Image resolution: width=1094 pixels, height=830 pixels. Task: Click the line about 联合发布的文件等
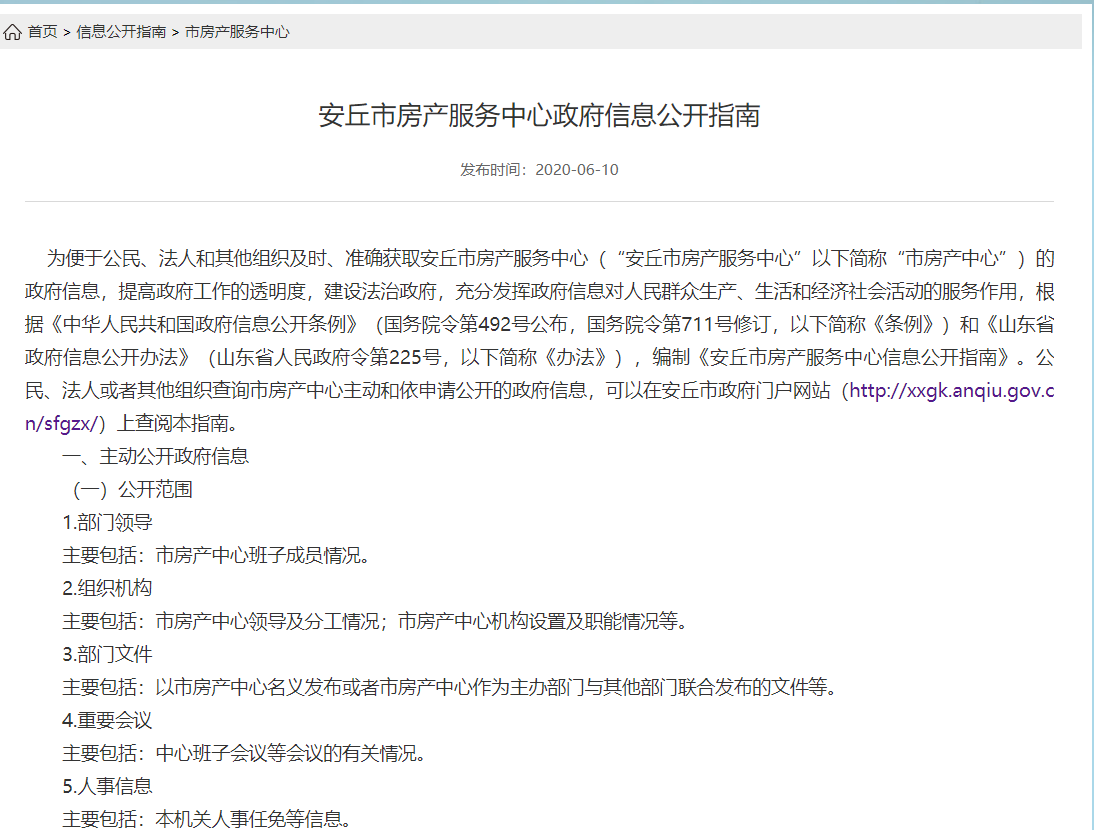(450, 687)
